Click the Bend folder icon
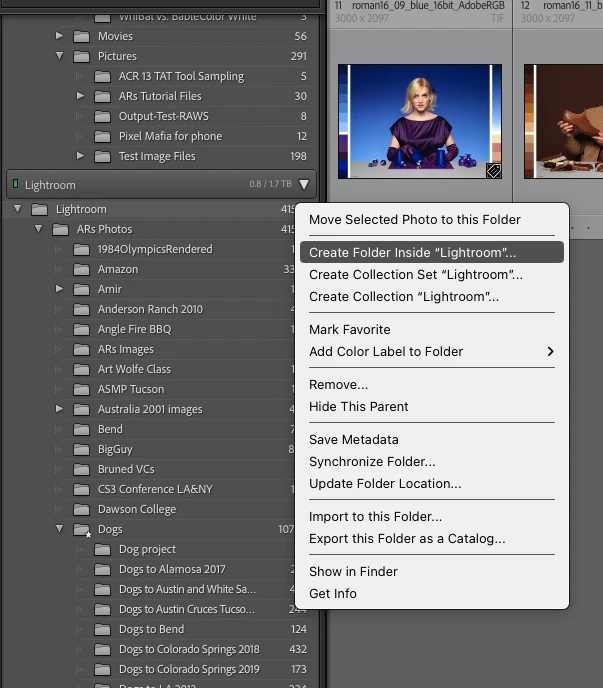The width and height of the screenshot is (603, 688). [x=81, y=430]
